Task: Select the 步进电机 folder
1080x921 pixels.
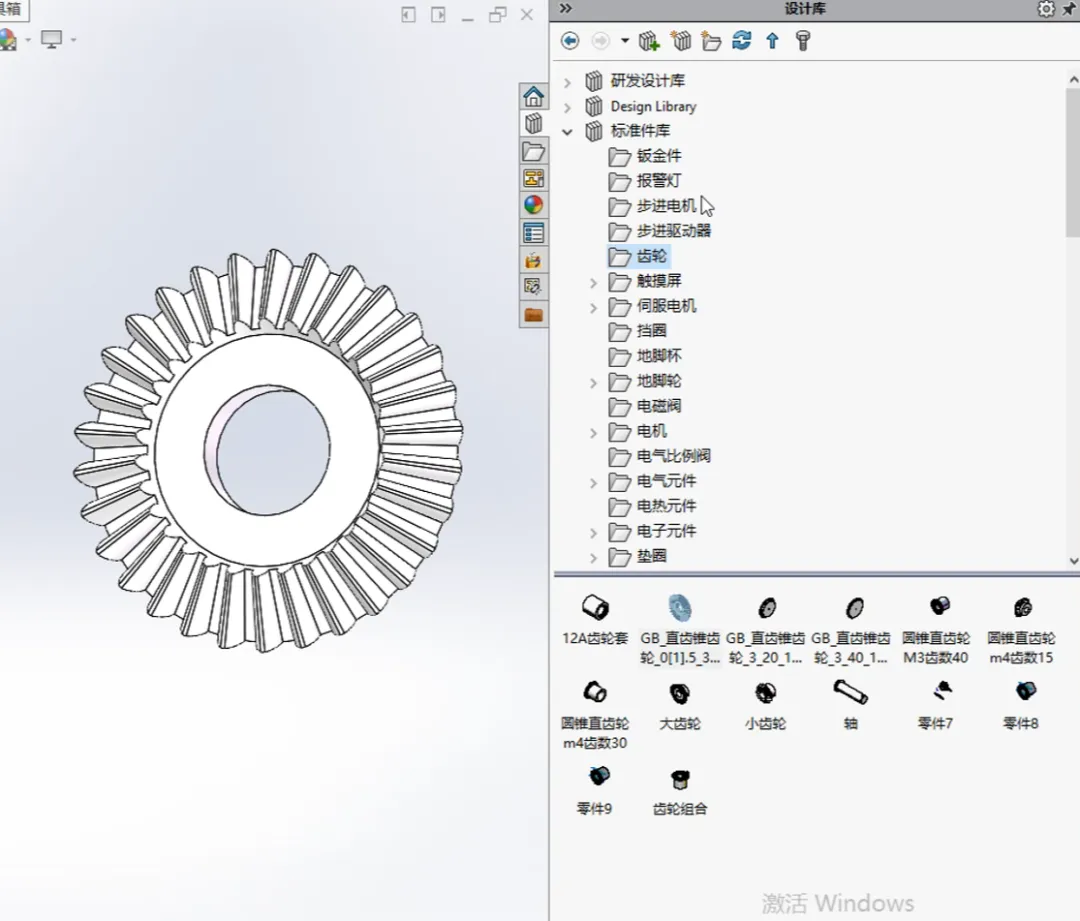Action: [652, 206]
